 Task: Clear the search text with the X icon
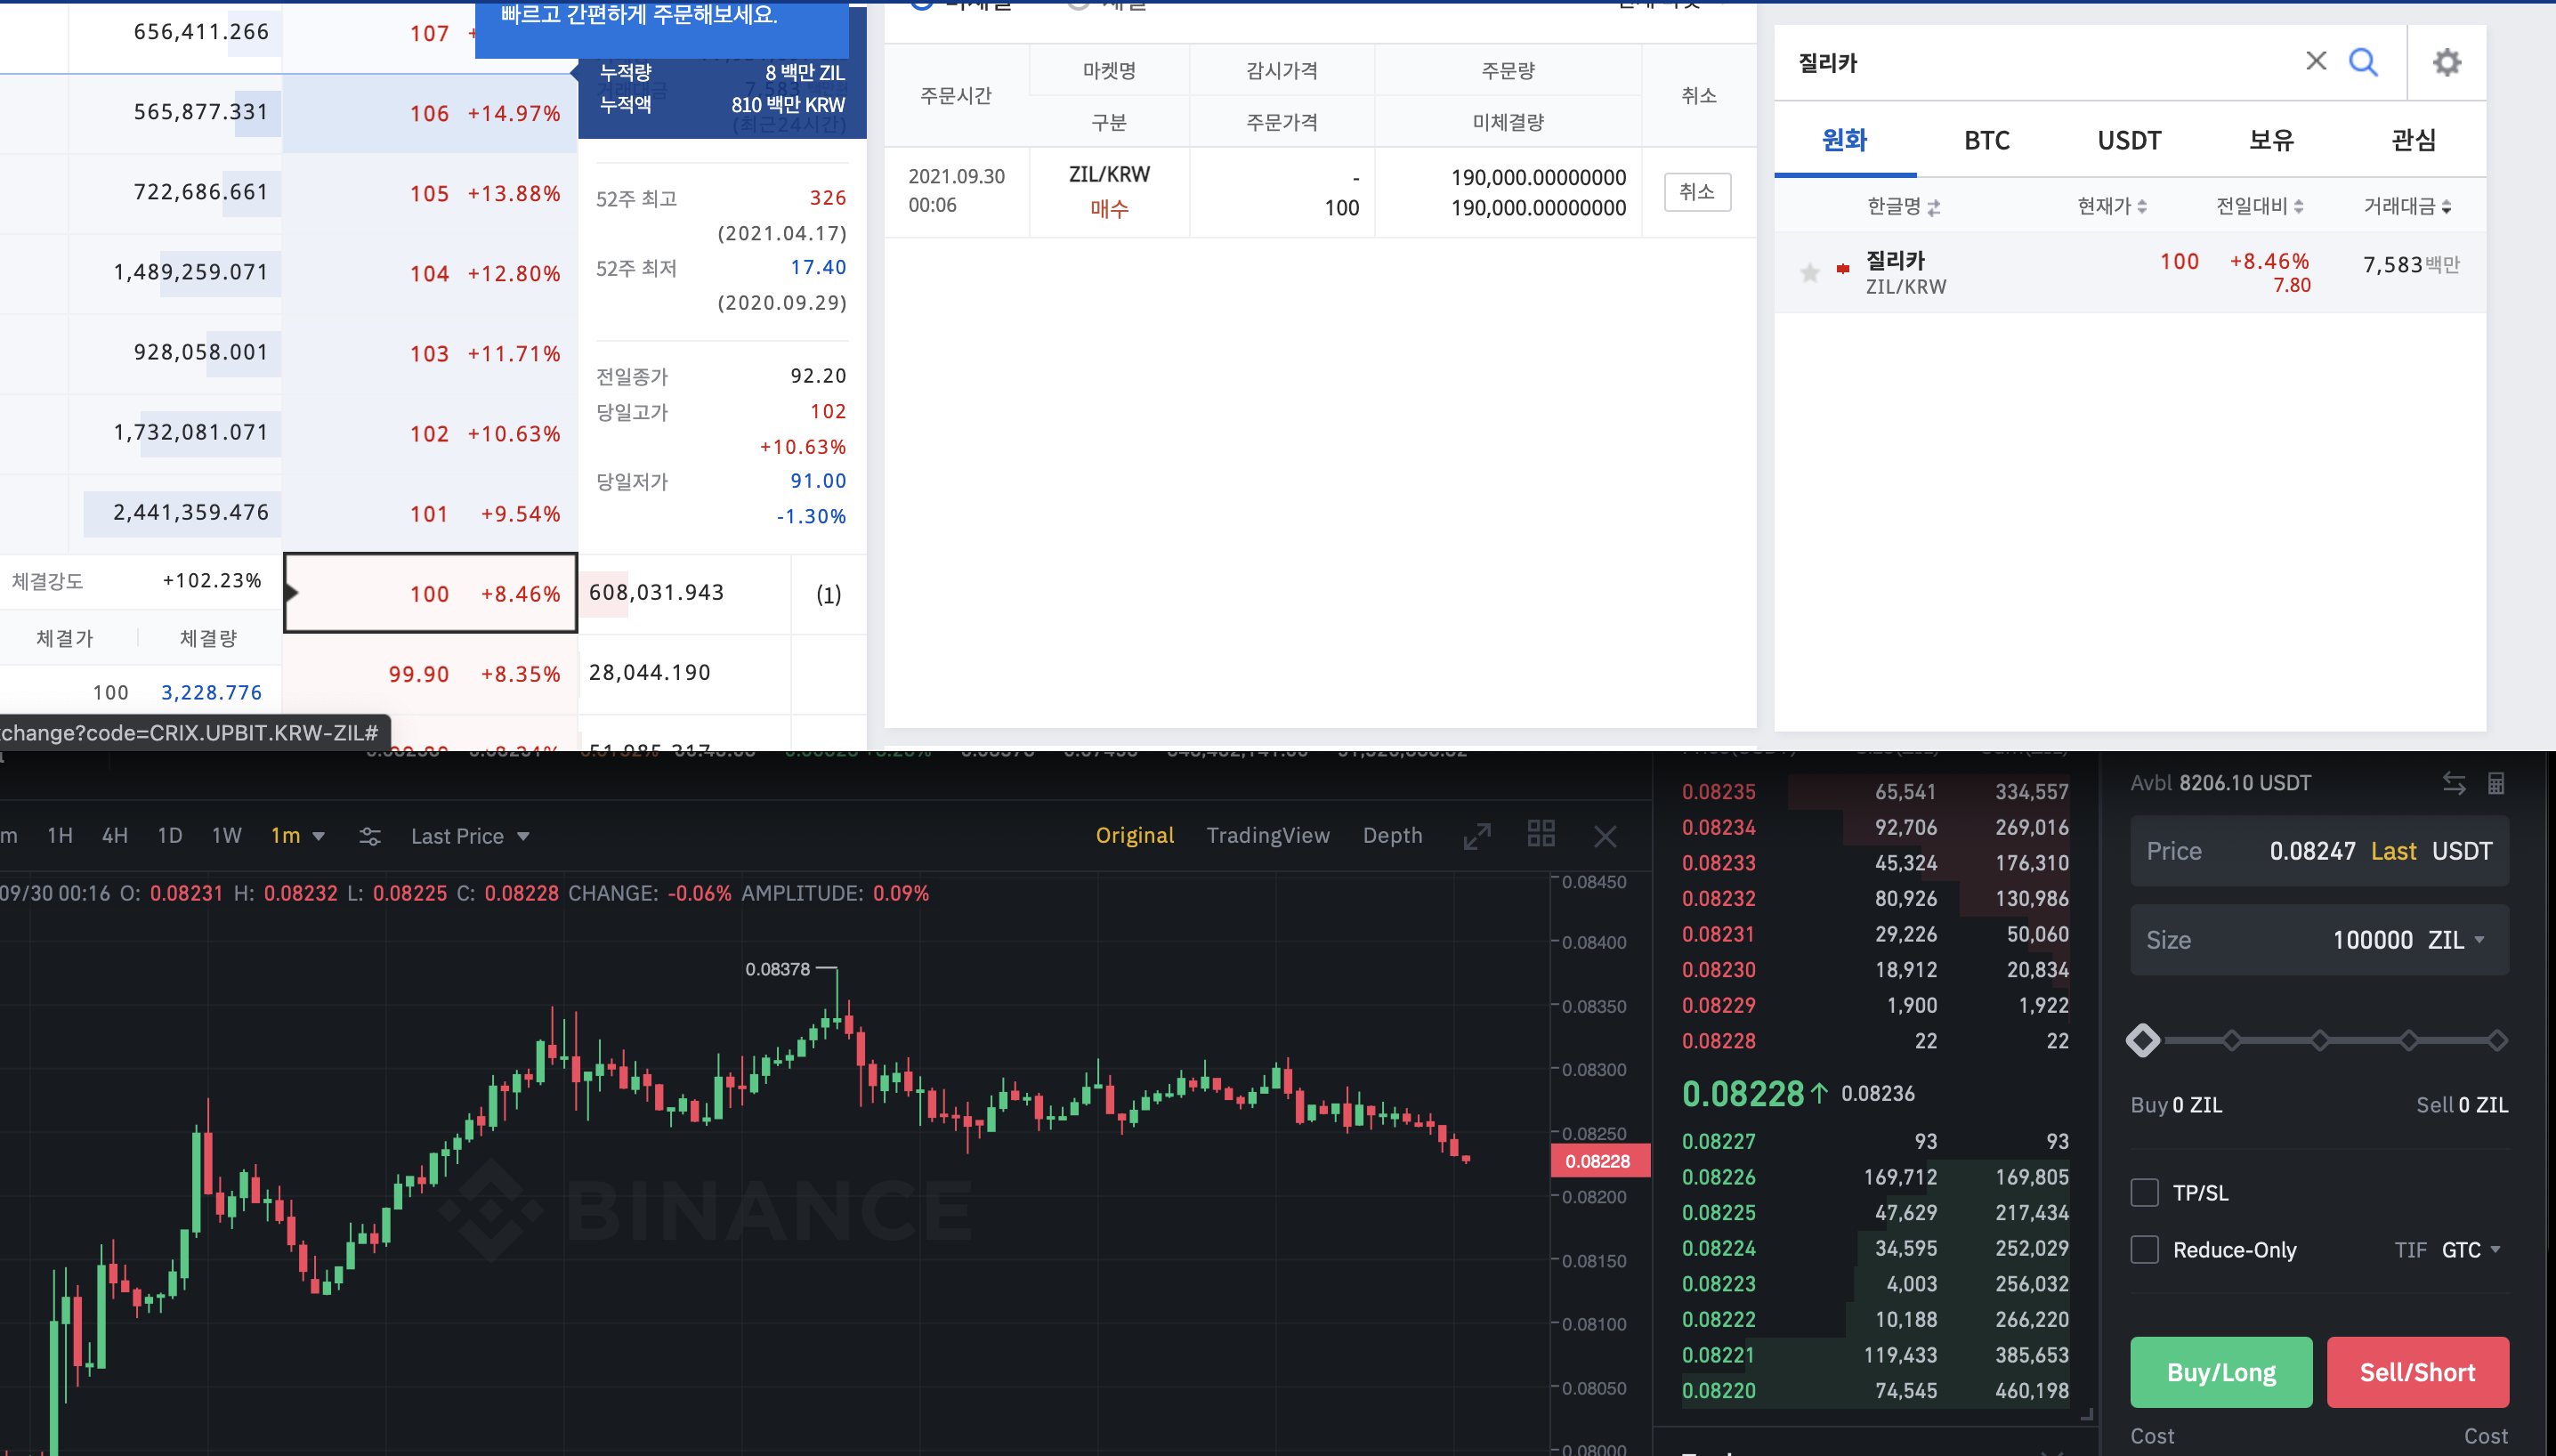pos(2316,61)
